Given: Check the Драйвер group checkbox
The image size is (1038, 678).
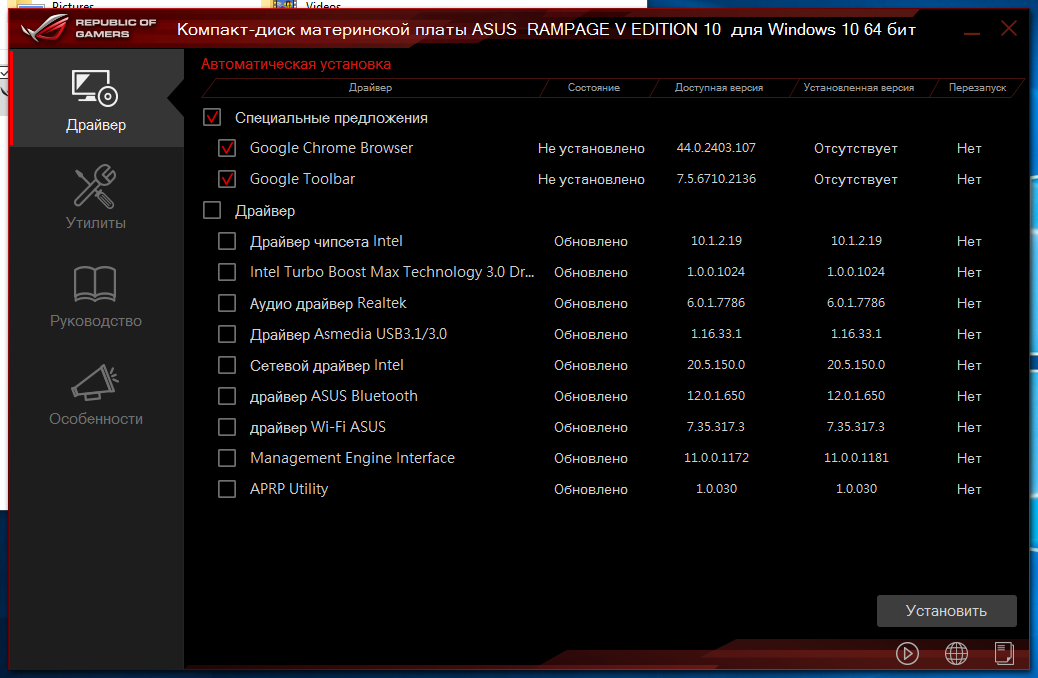Looking at the screenshot, I should pyautogui.click(x=212, y=210).
